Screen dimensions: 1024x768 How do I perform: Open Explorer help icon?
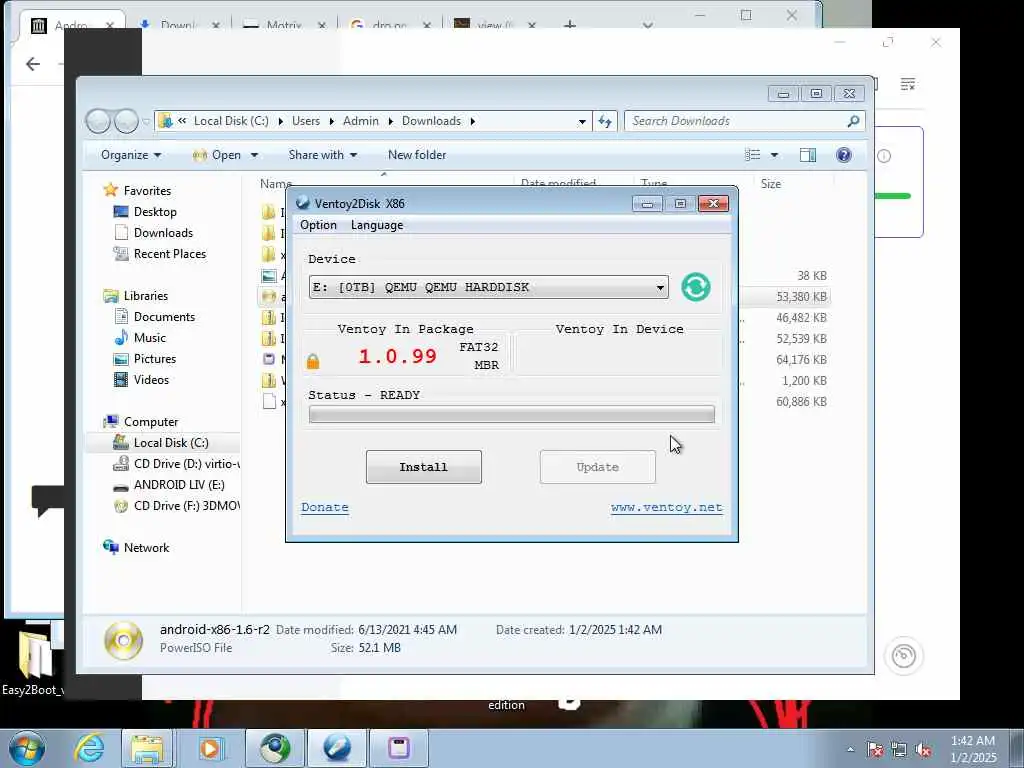pyautogui.click(x=844, y=155)
